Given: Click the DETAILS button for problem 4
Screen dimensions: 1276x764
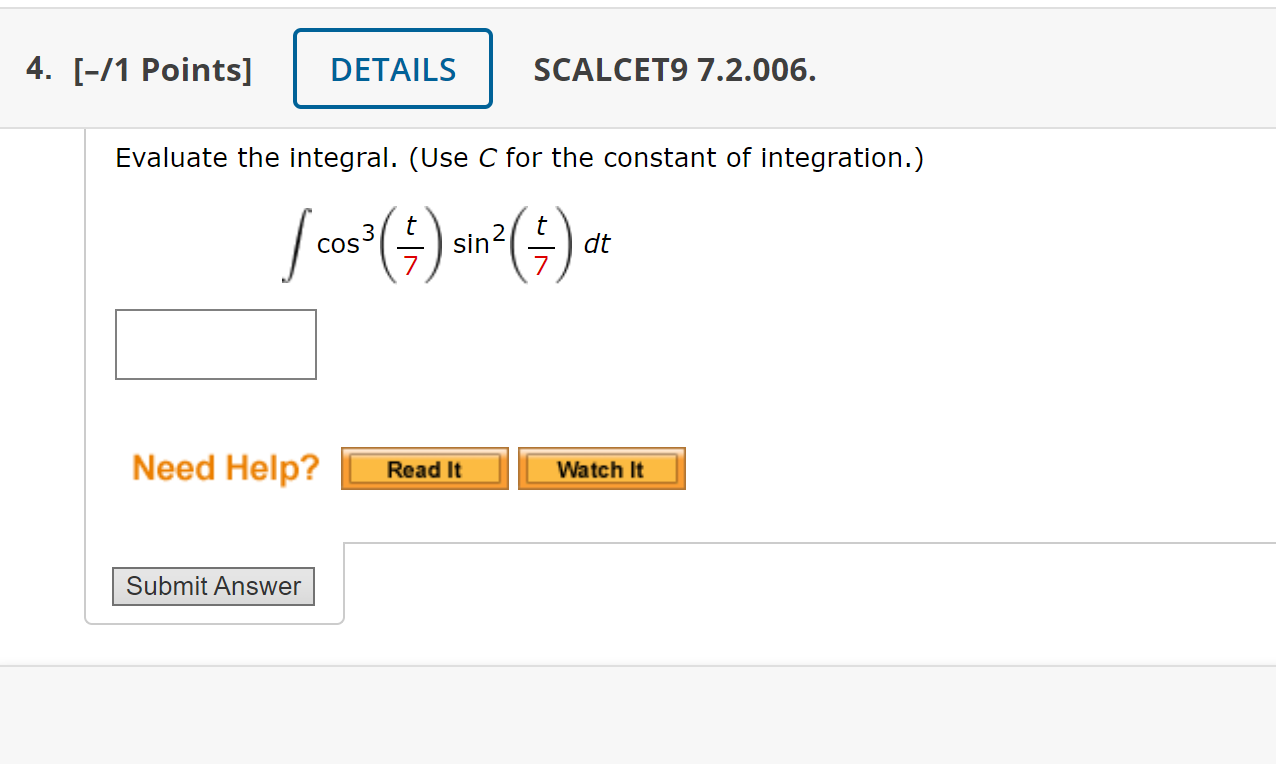Looking at the screenshot, I should (x=392, y=68).
